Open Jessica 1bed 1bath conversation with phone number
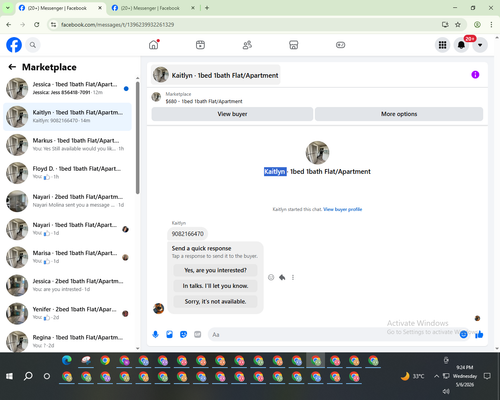This screenshot has height=400, width=500. (x=67, y=89)
